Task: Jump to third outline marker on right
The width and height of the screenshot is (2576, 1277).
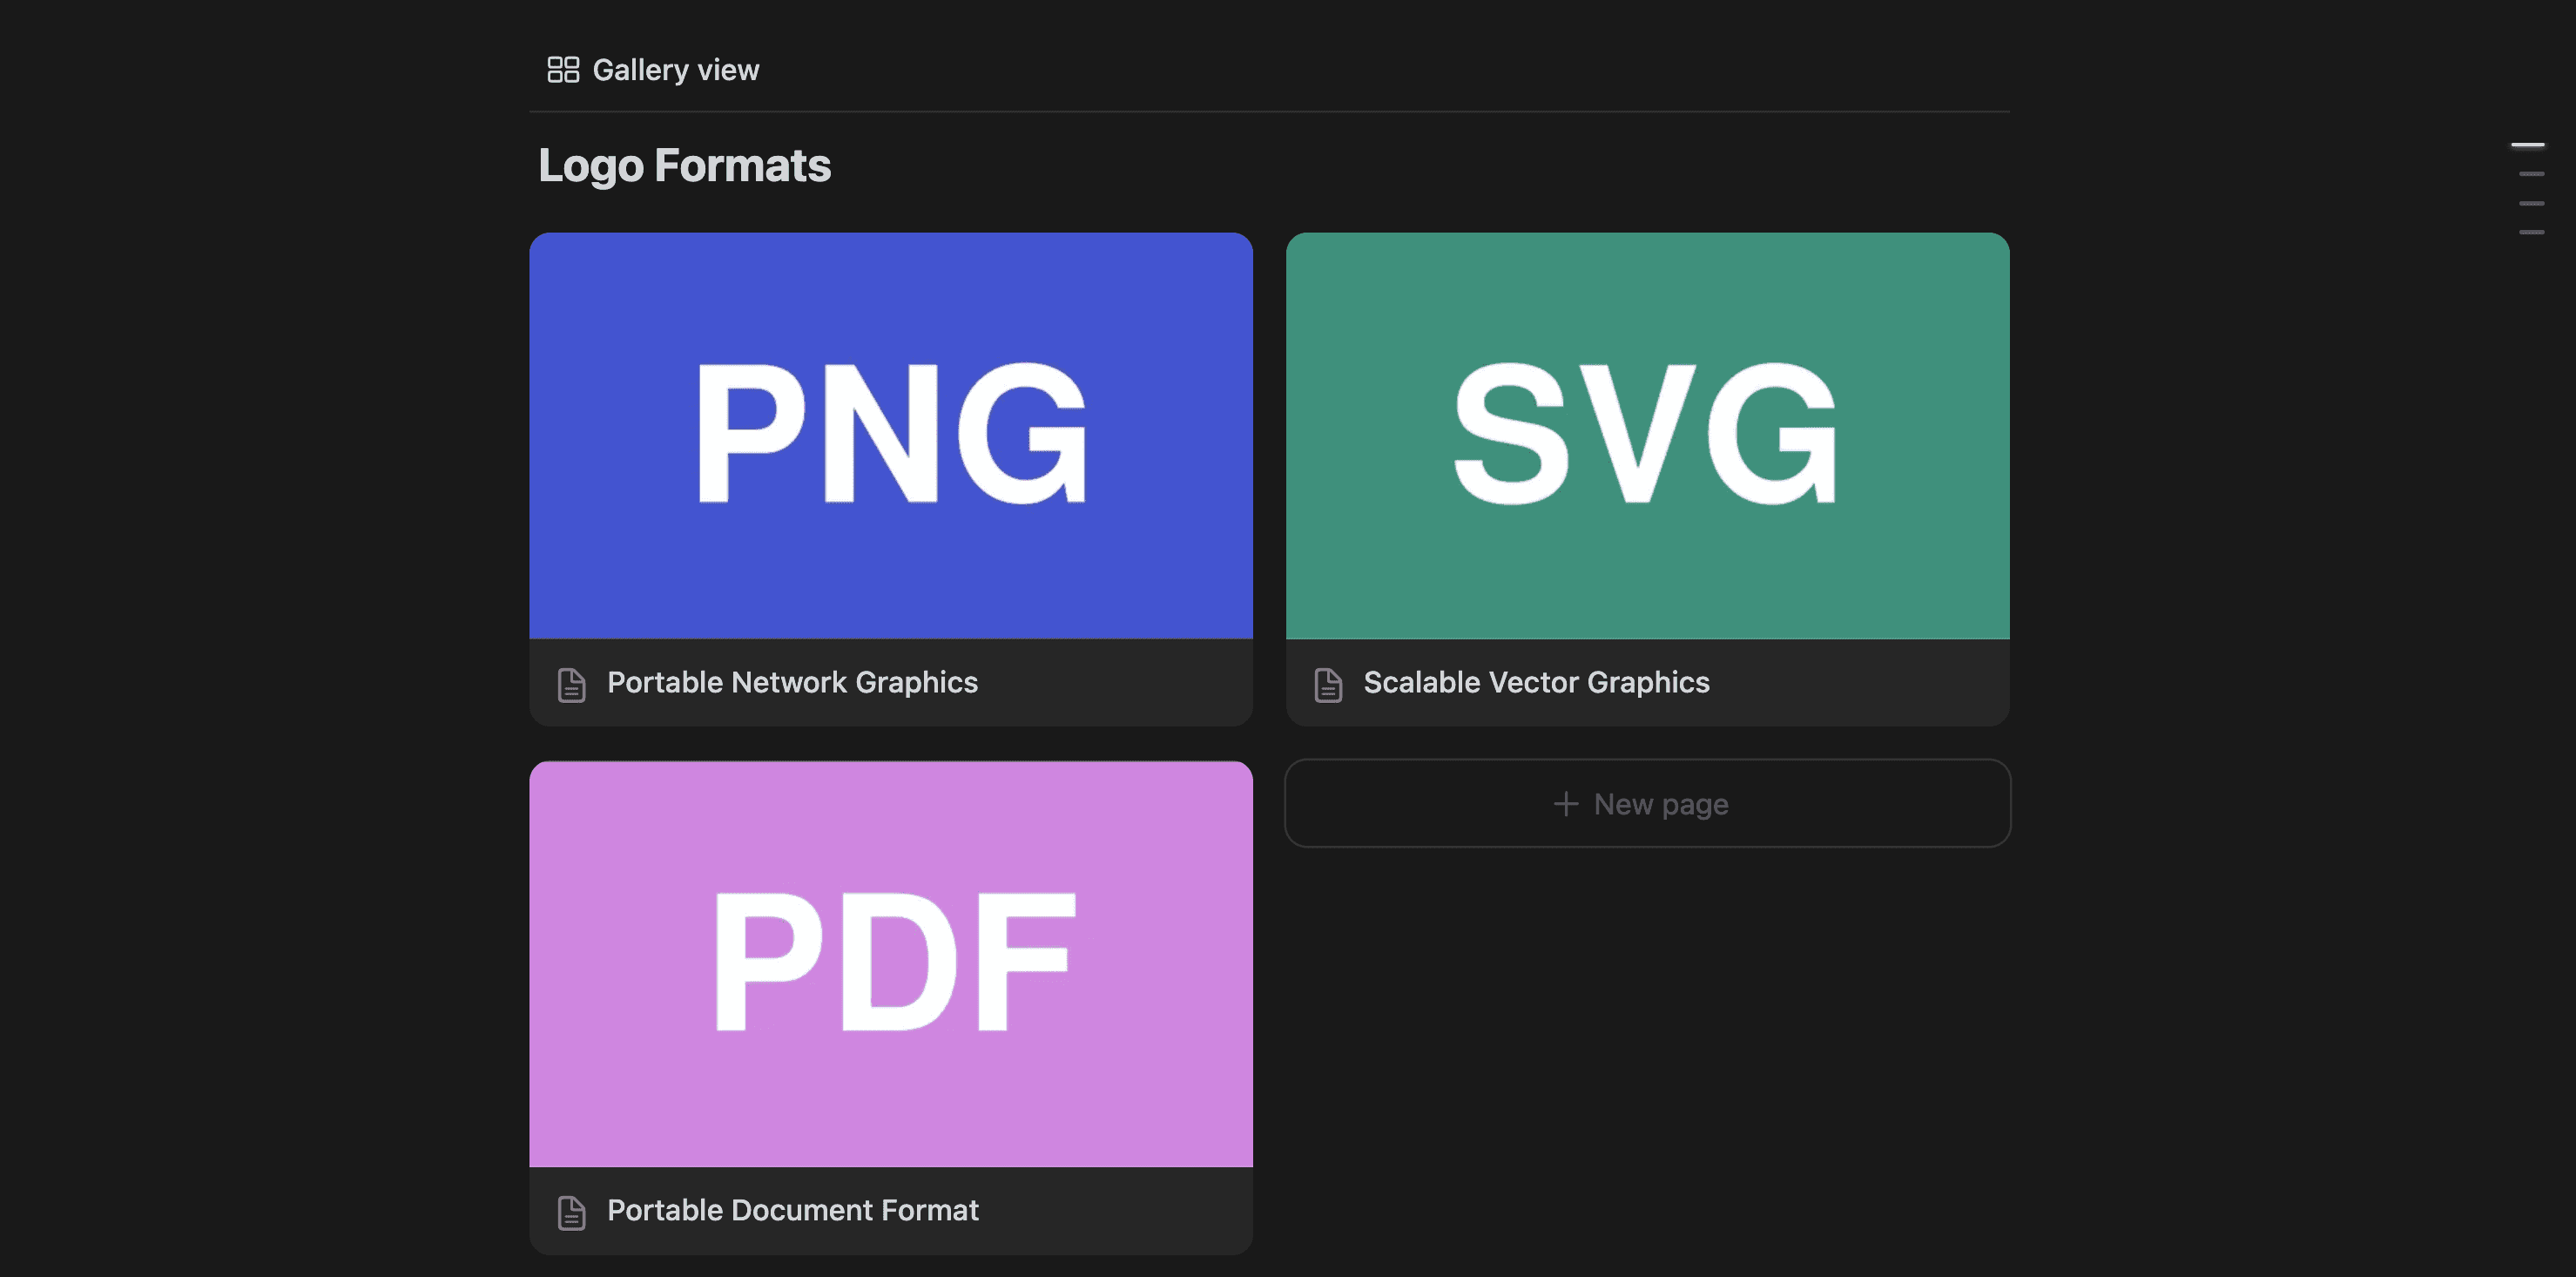Action: coord(2531,203)
